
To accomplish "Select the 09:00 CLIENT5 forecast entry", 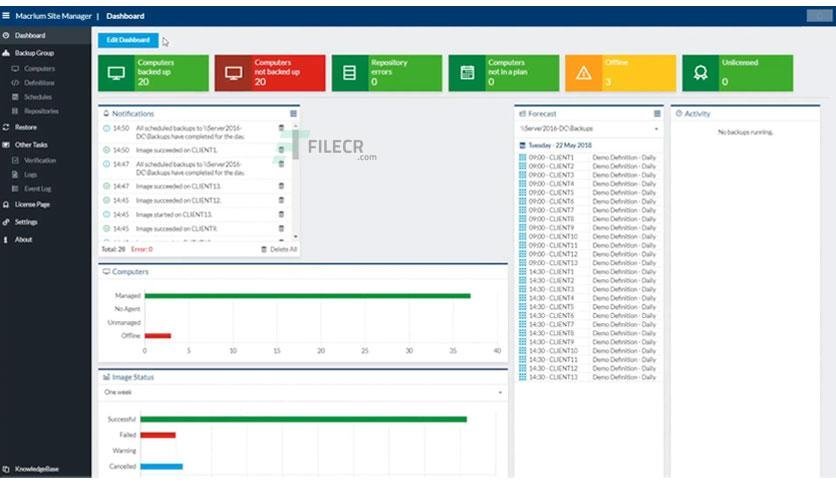I will tap(587, 193).
